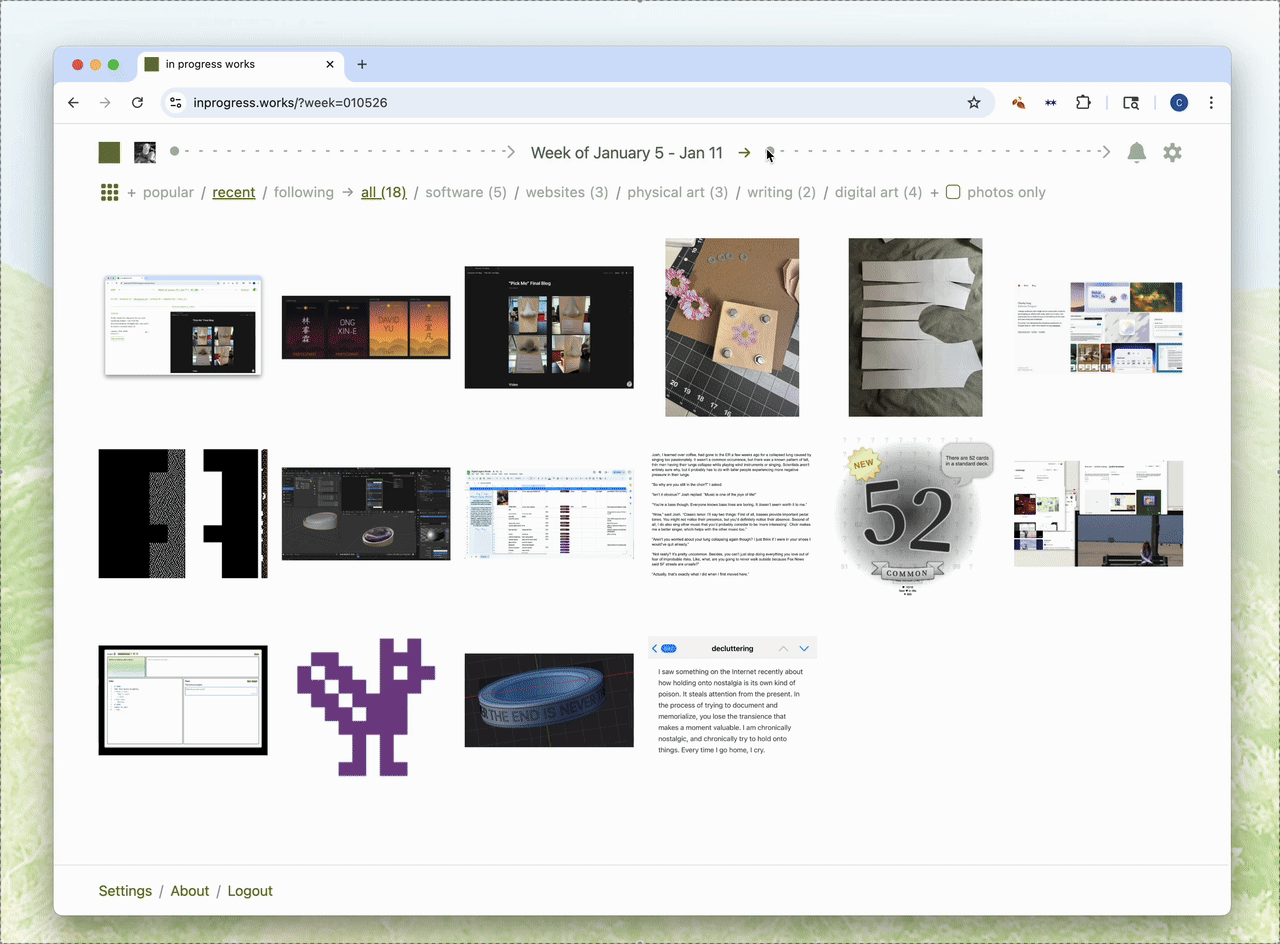Open THE END IS NEVER ring thumbnail

coord(549,700)
